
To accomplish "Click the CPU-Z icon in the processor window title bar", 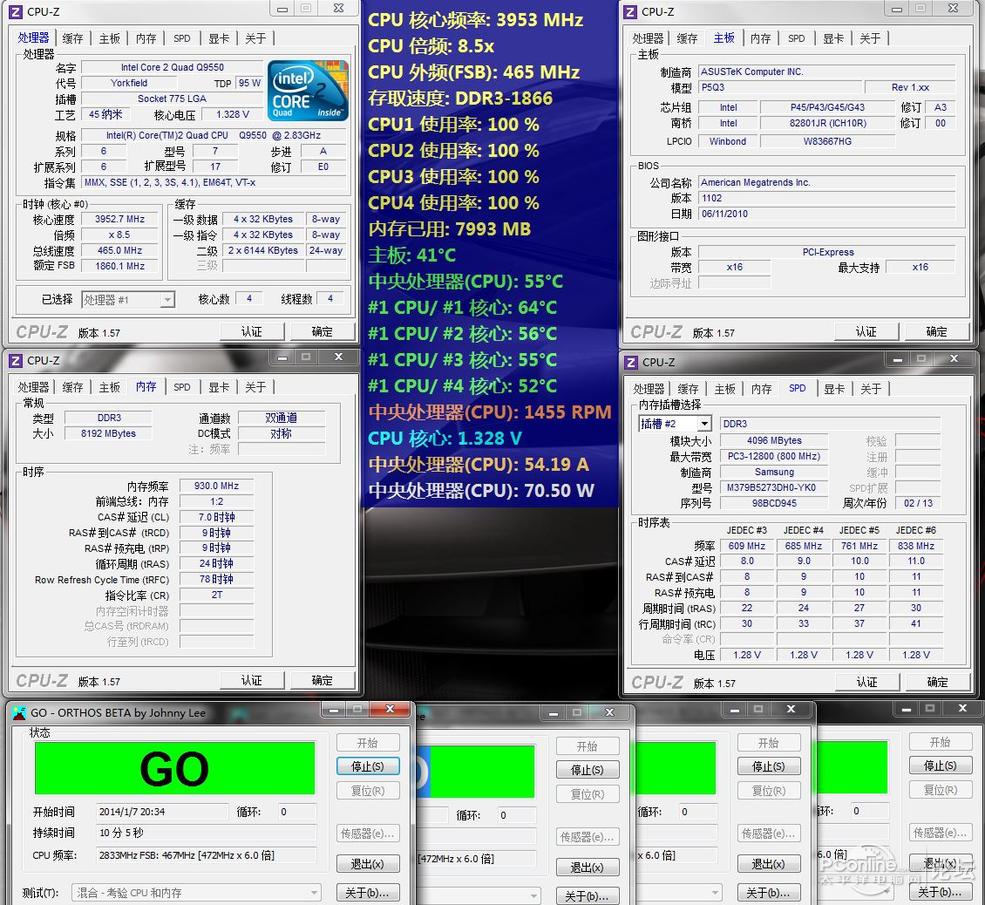I will [16, 11].
